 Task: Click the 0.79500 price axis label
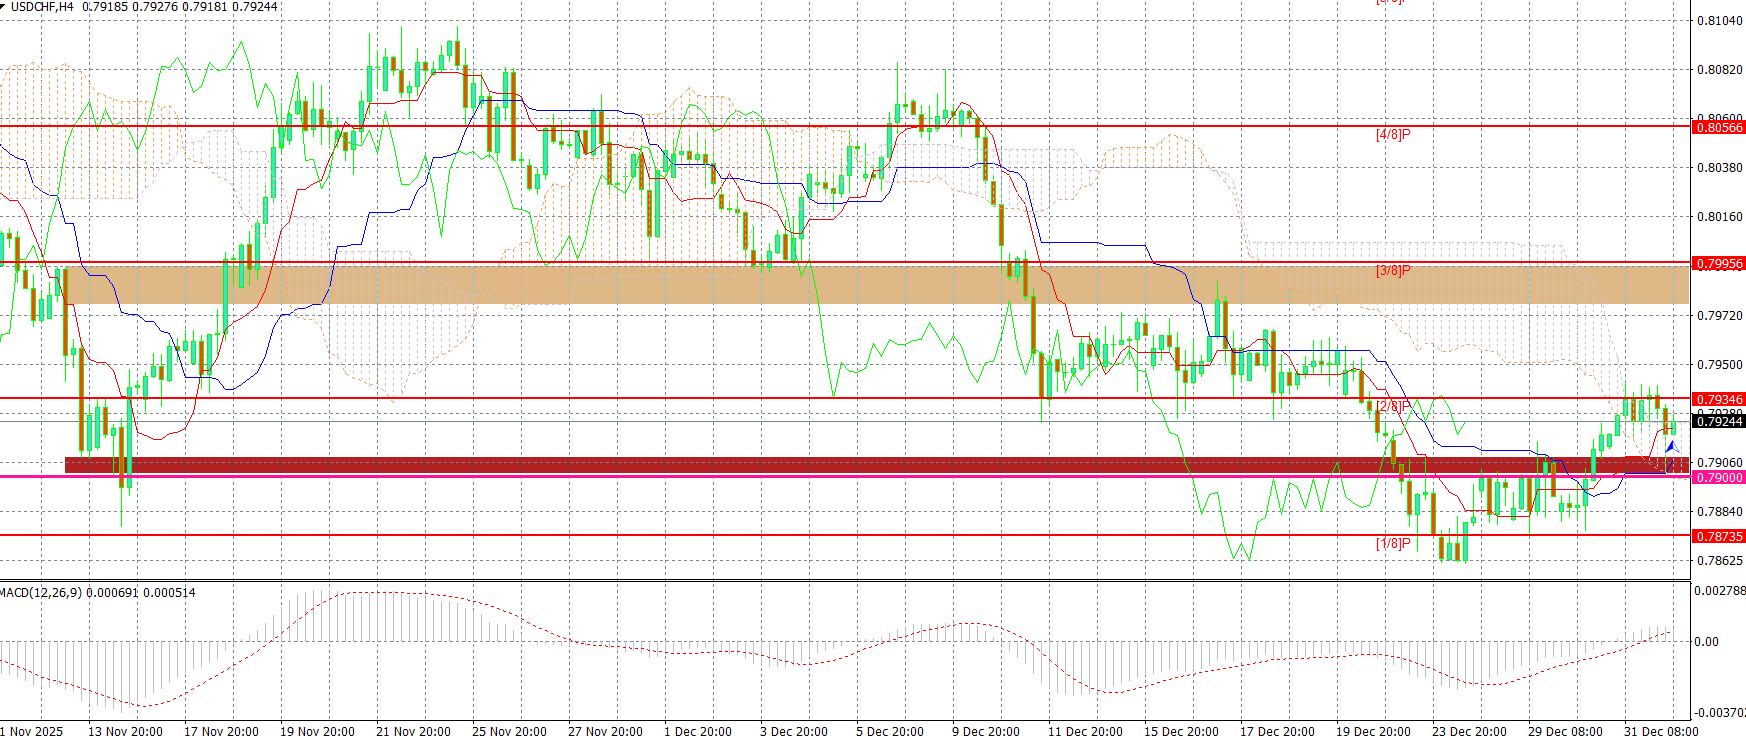(1719, 365)
